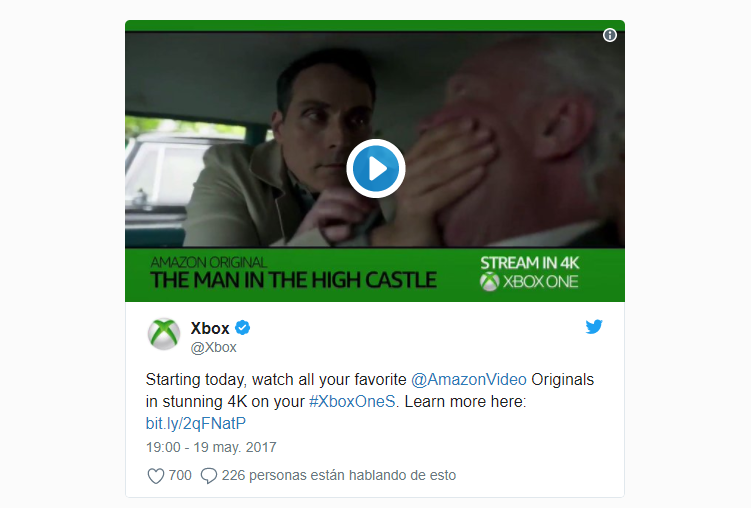Open replies via the speech bubble icon
Screen dimensions: 751x508
(x=209, y=475)
